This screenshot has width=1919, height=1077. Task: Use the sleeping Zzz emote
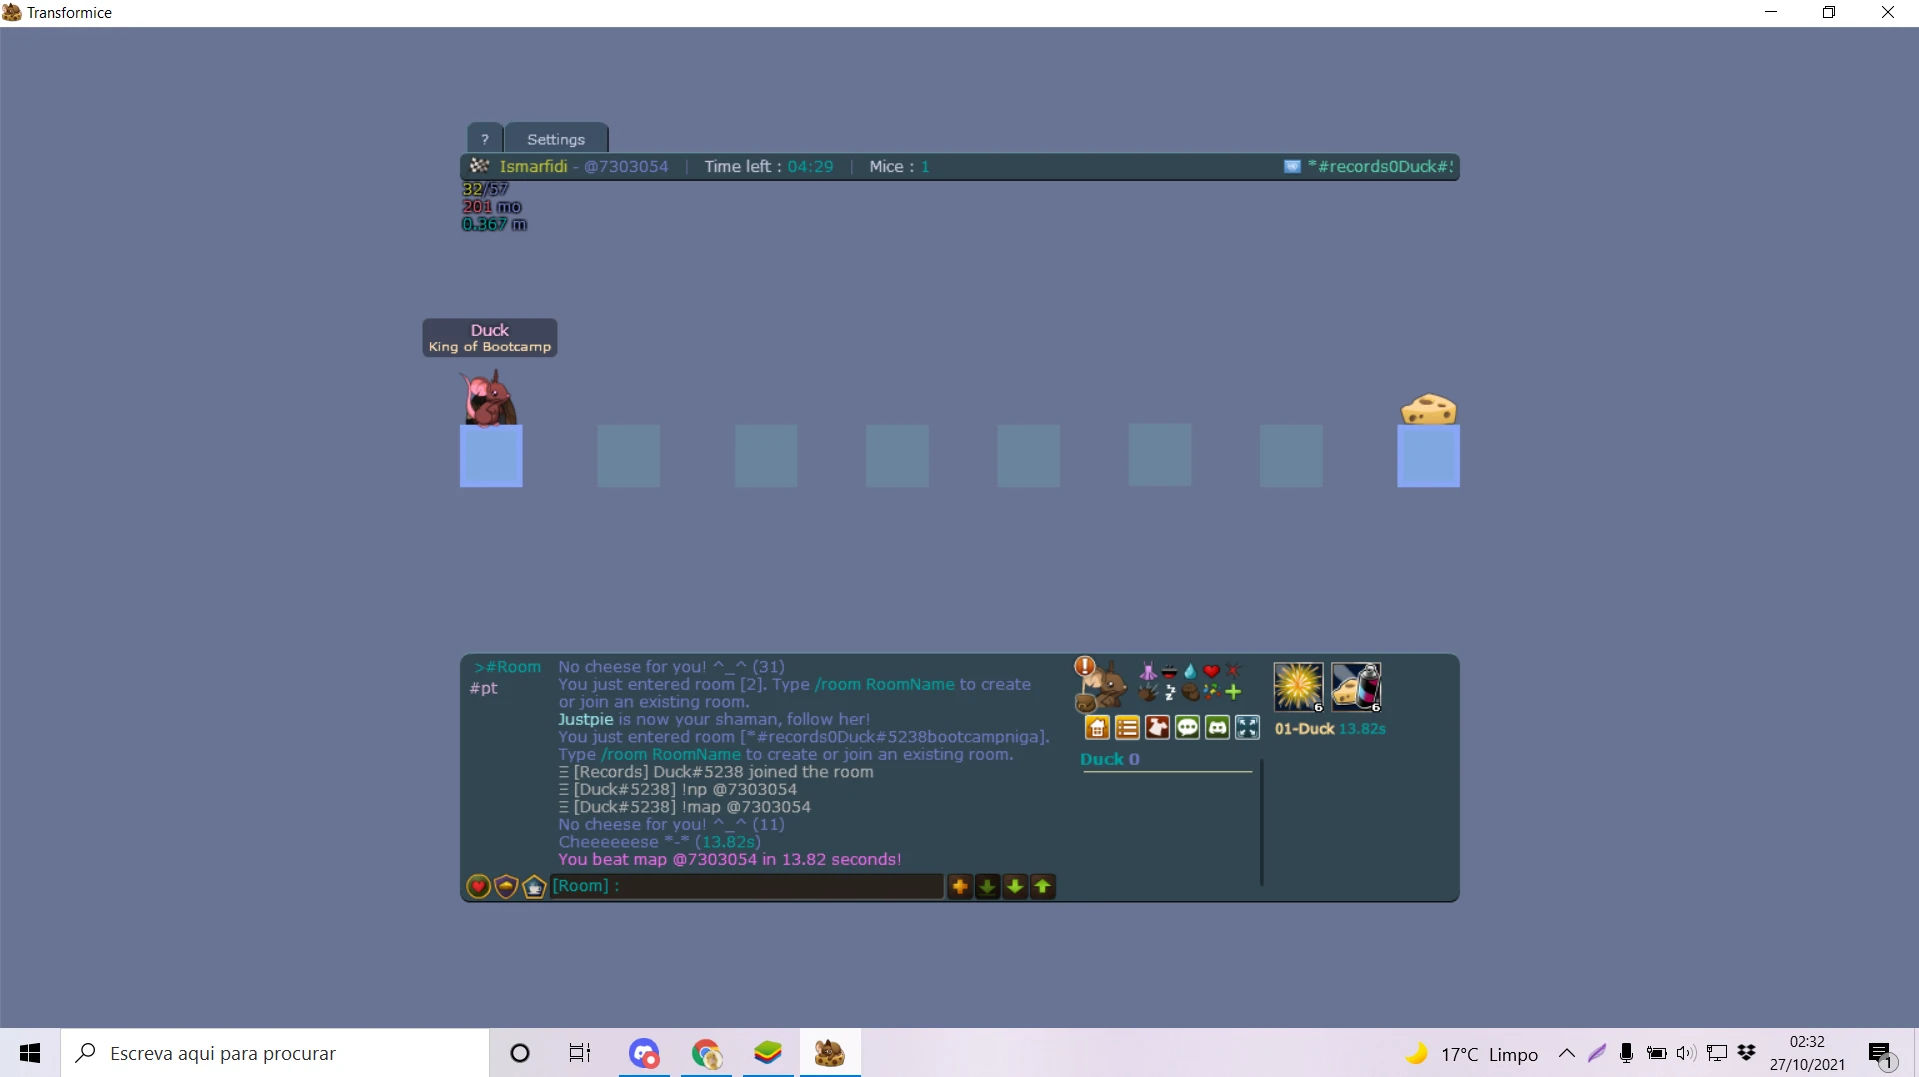tap(1169, 692)
